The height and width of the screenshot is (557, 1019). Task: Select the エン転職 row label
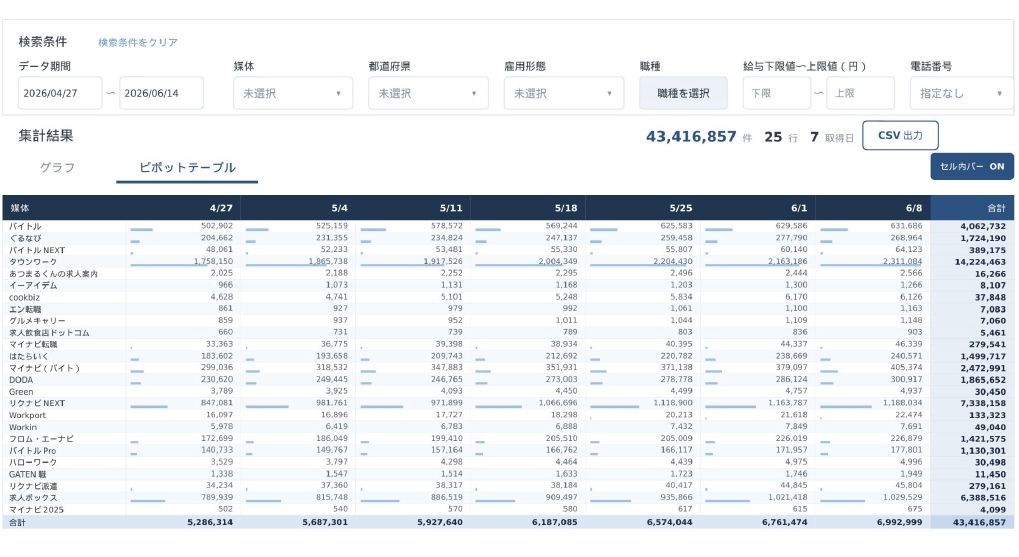25,309
